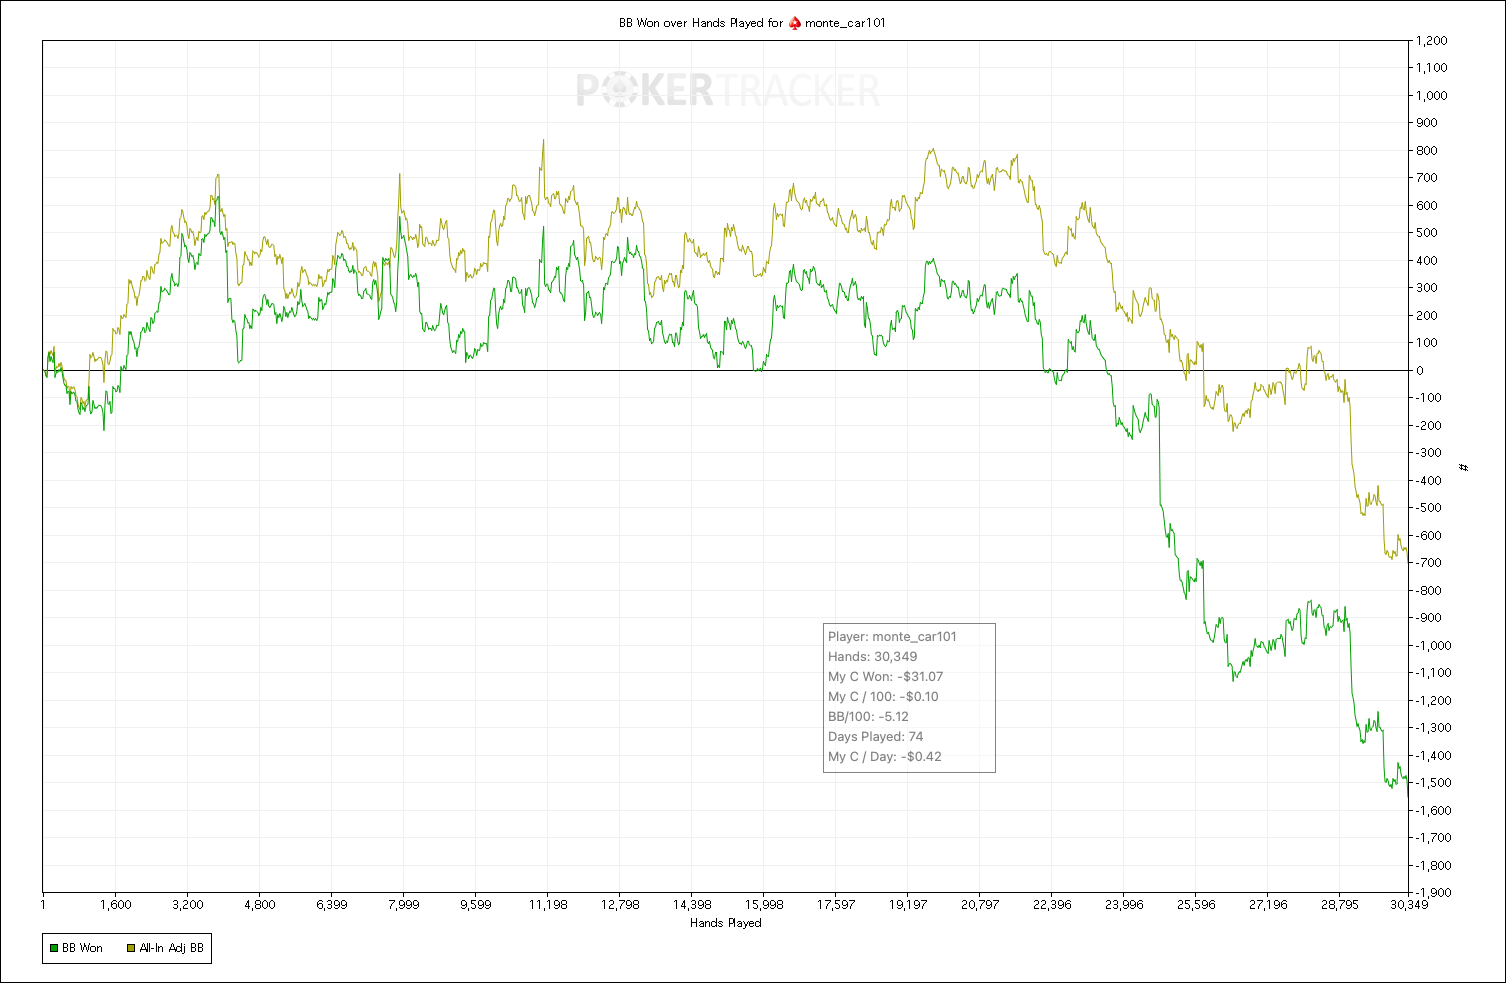
Task: Click the -1,900 label on y-axis
Action: [x=1433, y=892]
